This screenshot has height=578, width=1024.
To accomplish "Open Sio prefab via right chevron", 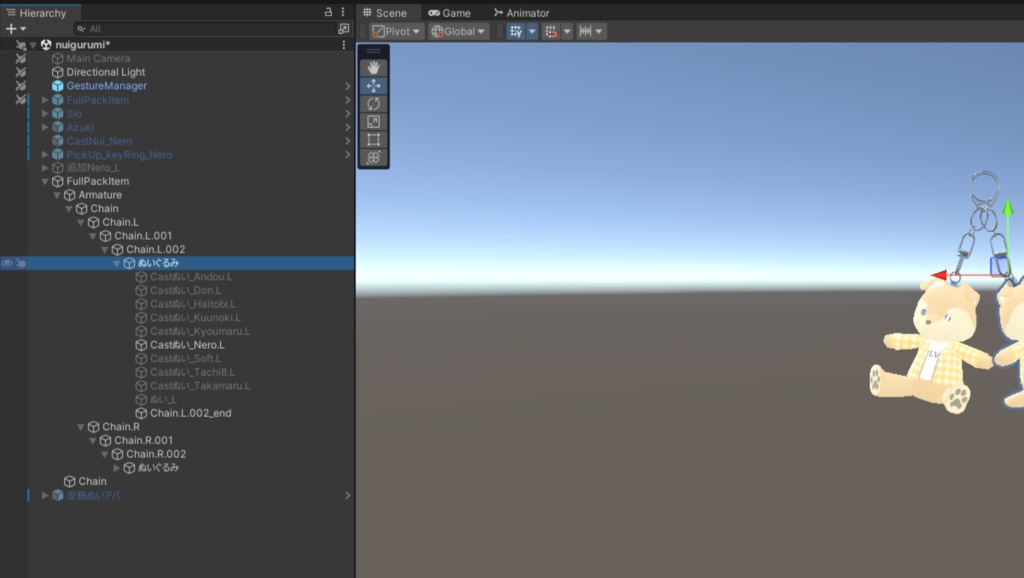I will pos(347,114).
